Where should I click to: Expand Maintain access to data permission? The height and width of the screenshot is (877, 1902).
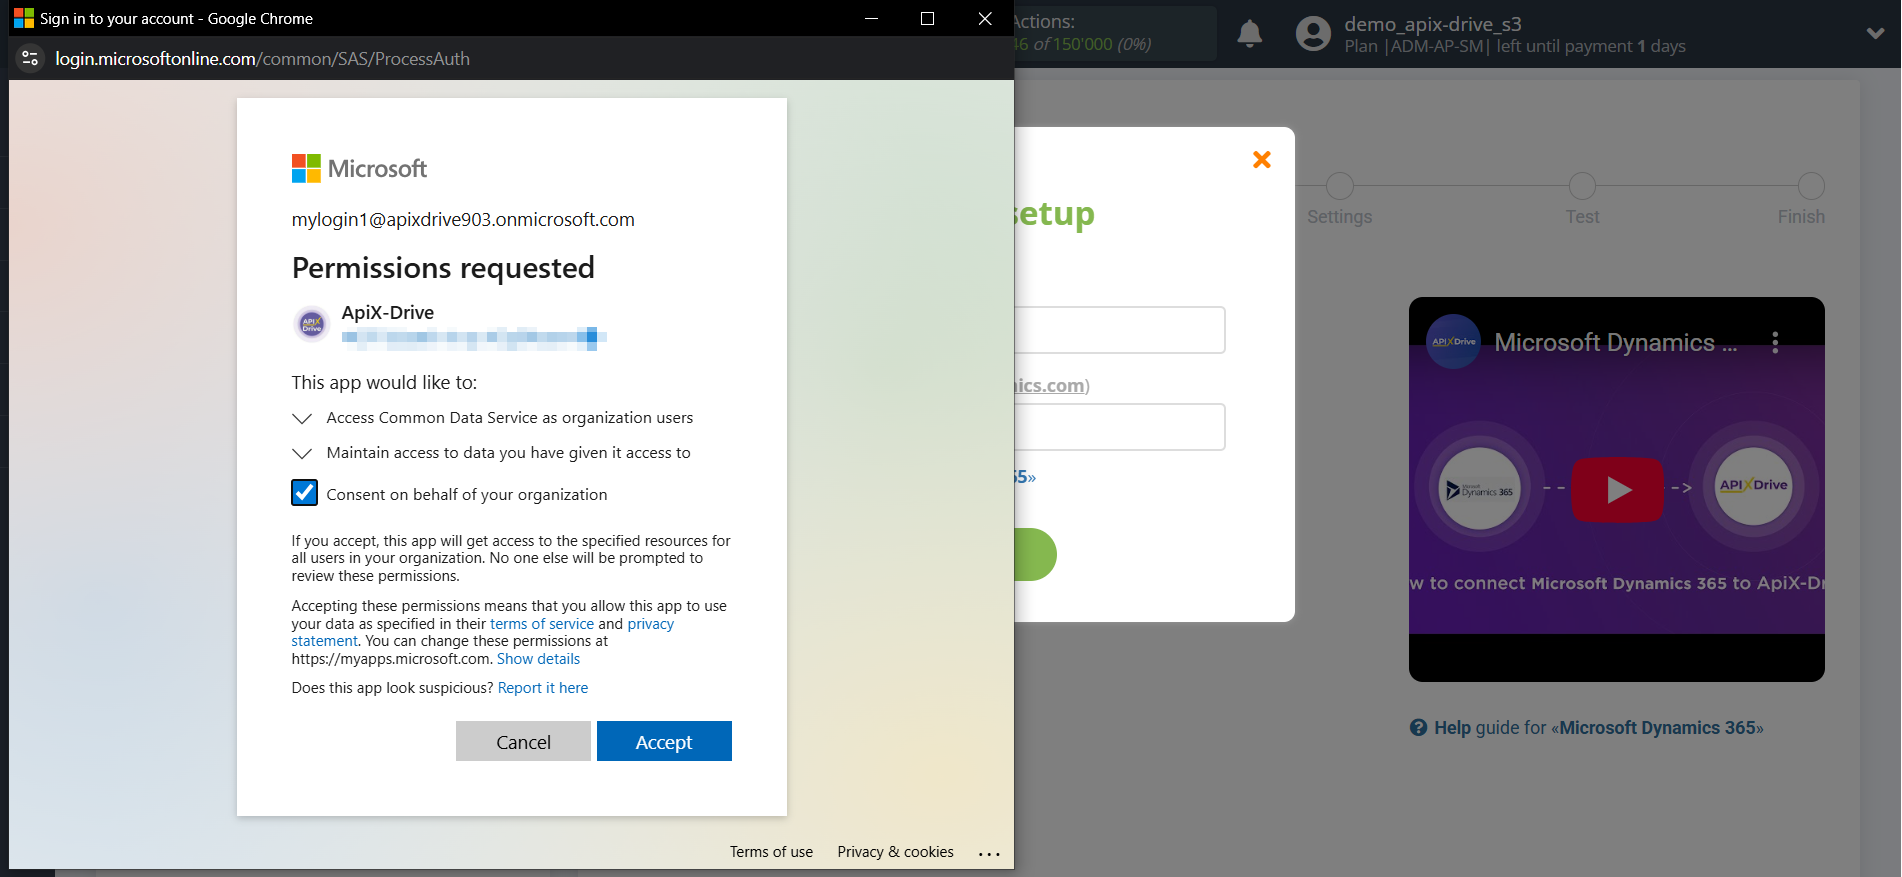pyautogui.click(x=301, y=453)
